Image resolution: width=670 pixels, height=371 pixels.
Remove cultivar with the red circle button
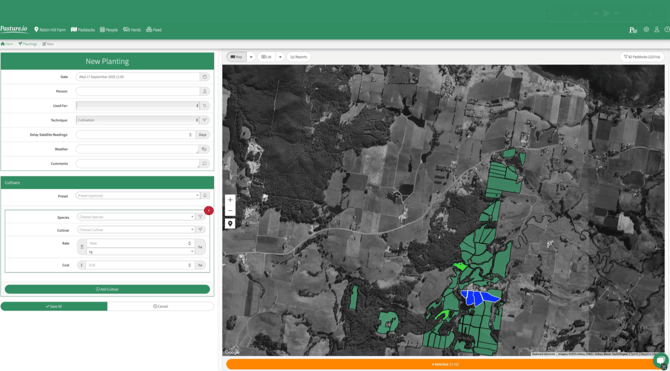coord(209,210)
